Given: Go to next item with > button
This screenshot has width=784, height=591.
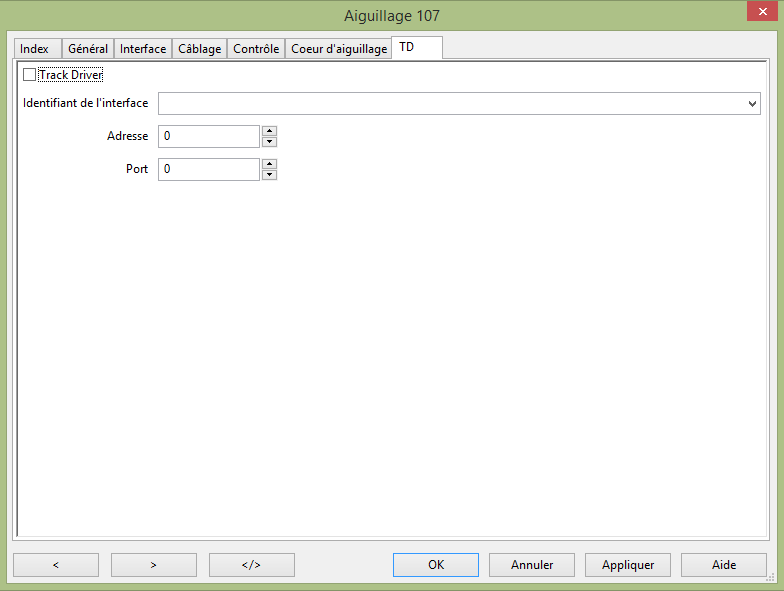Looking at the screenshot, I should tap(153, 565).
